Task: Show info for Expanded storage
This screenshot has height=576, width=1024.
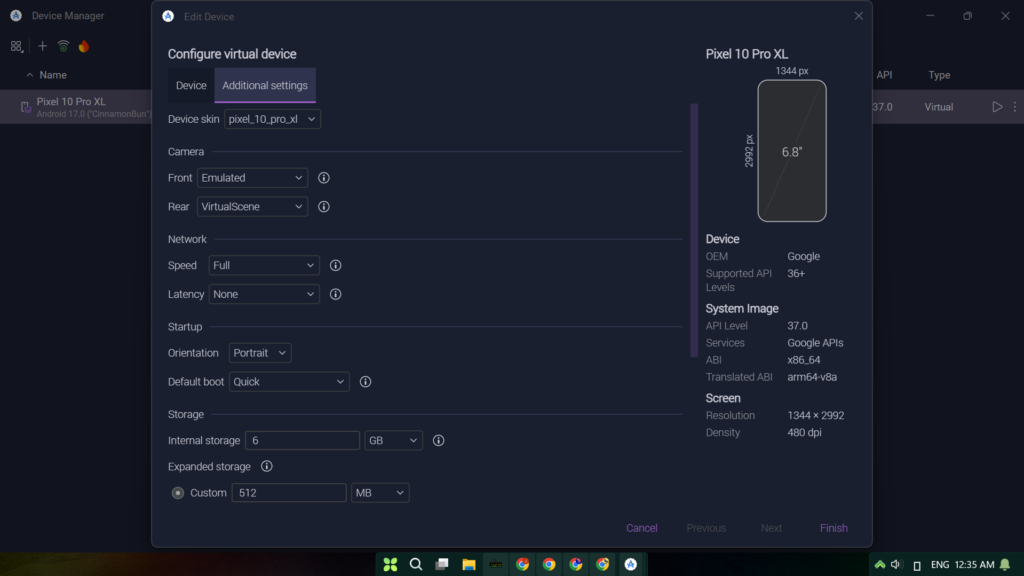Action: (266, 466)
